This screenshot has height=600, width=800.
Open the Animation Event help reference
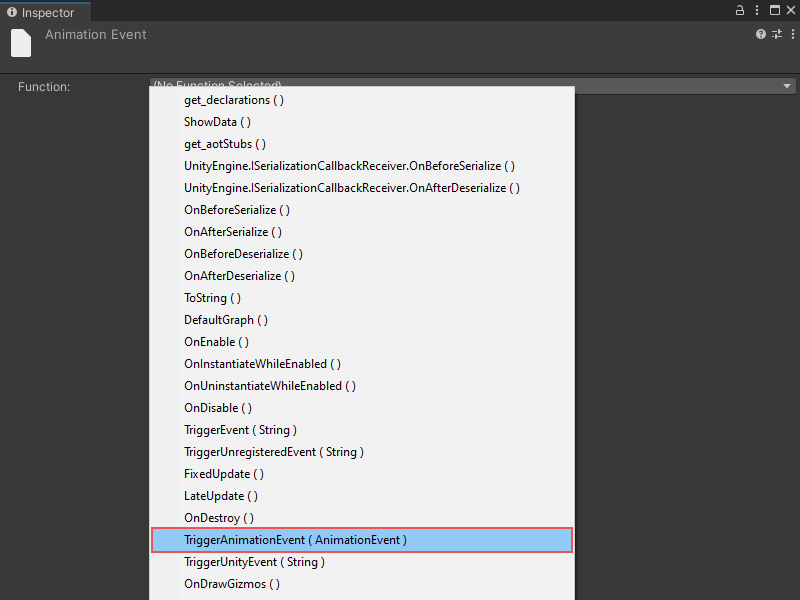[761, 34]
